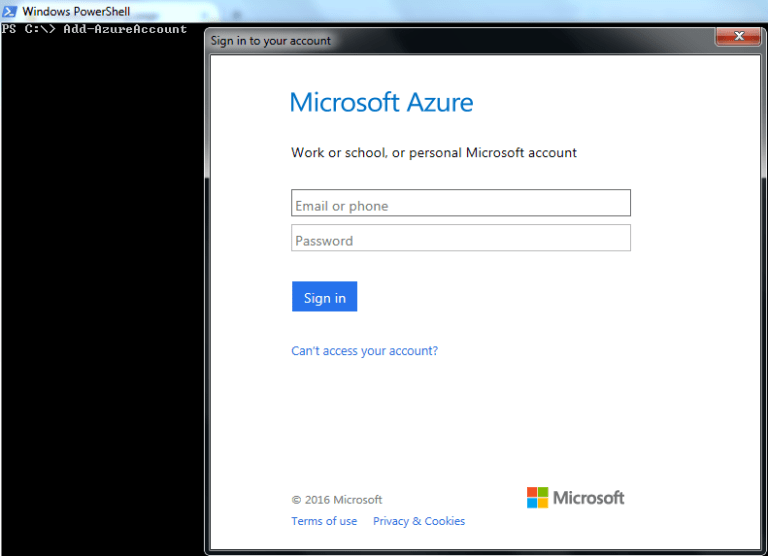Open the Terms of use link
The image size is (768, 556).
[x=324, y=521]
